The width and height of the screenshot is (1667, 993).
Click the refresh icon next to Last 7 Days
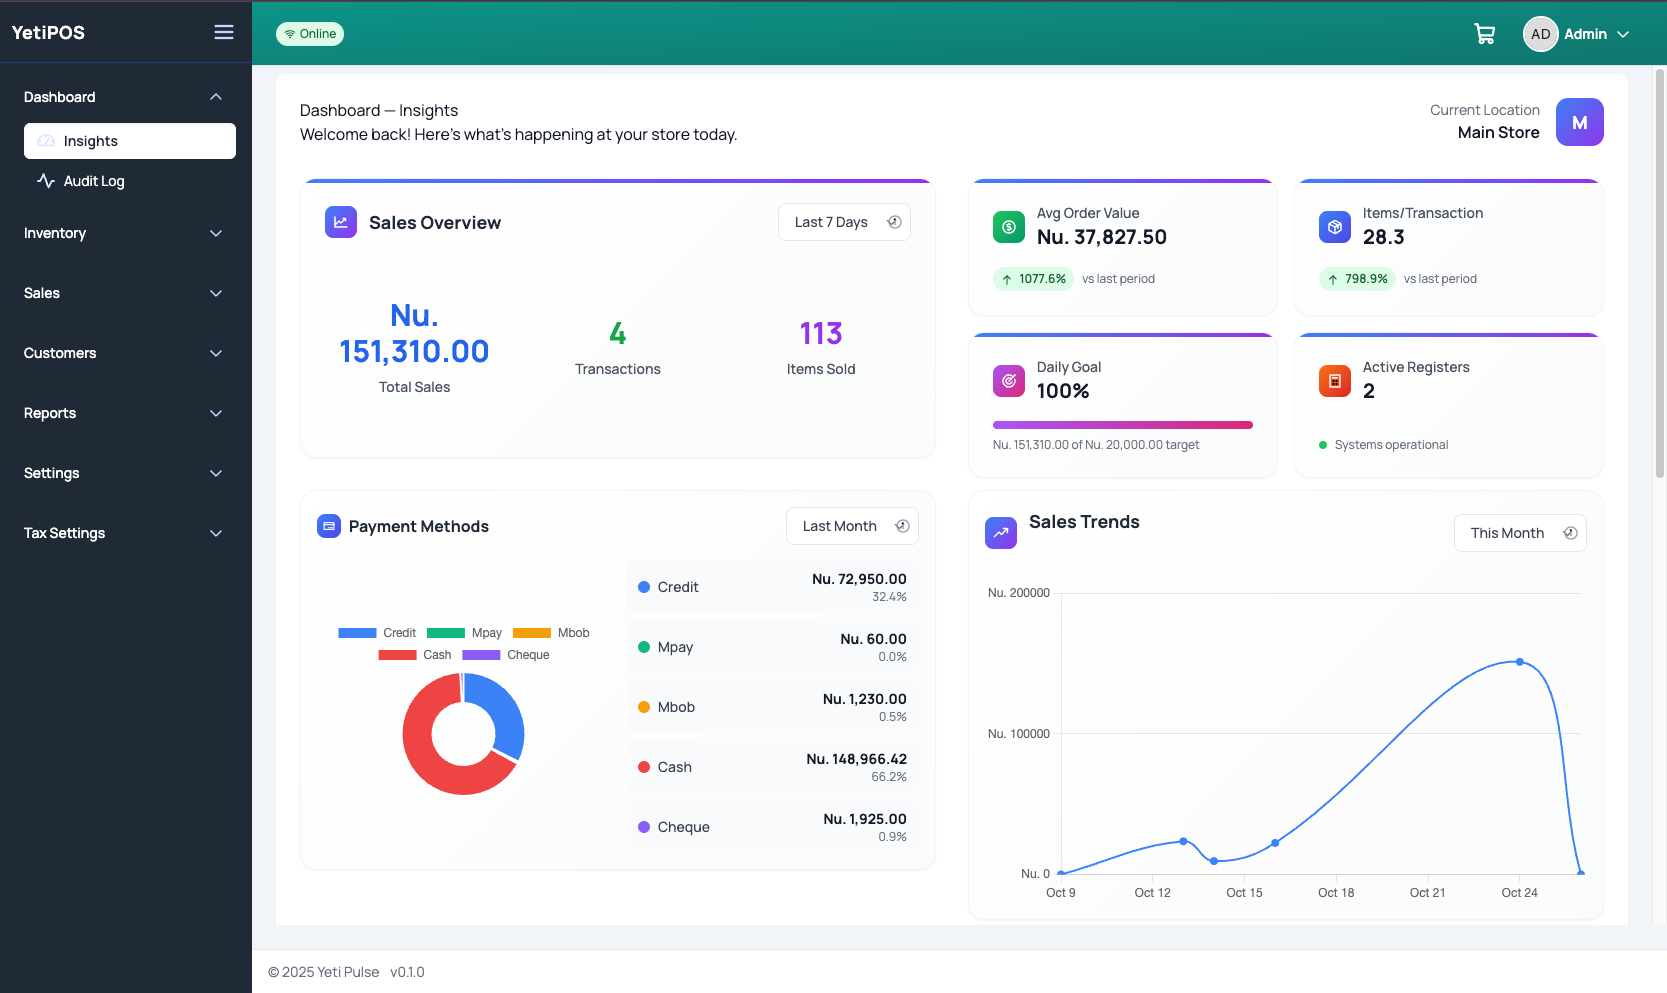(894, 221)
